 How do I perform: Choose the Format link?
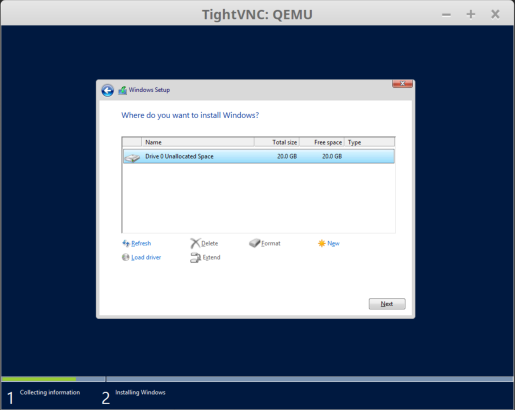point(271,243)
